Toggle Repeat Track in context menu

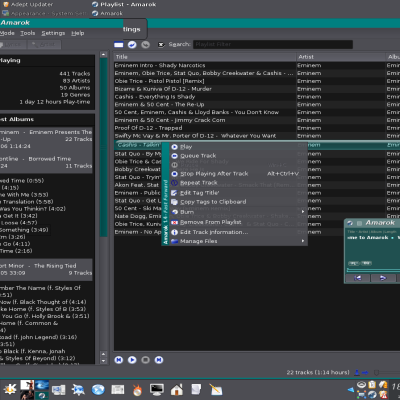(234, 183)
